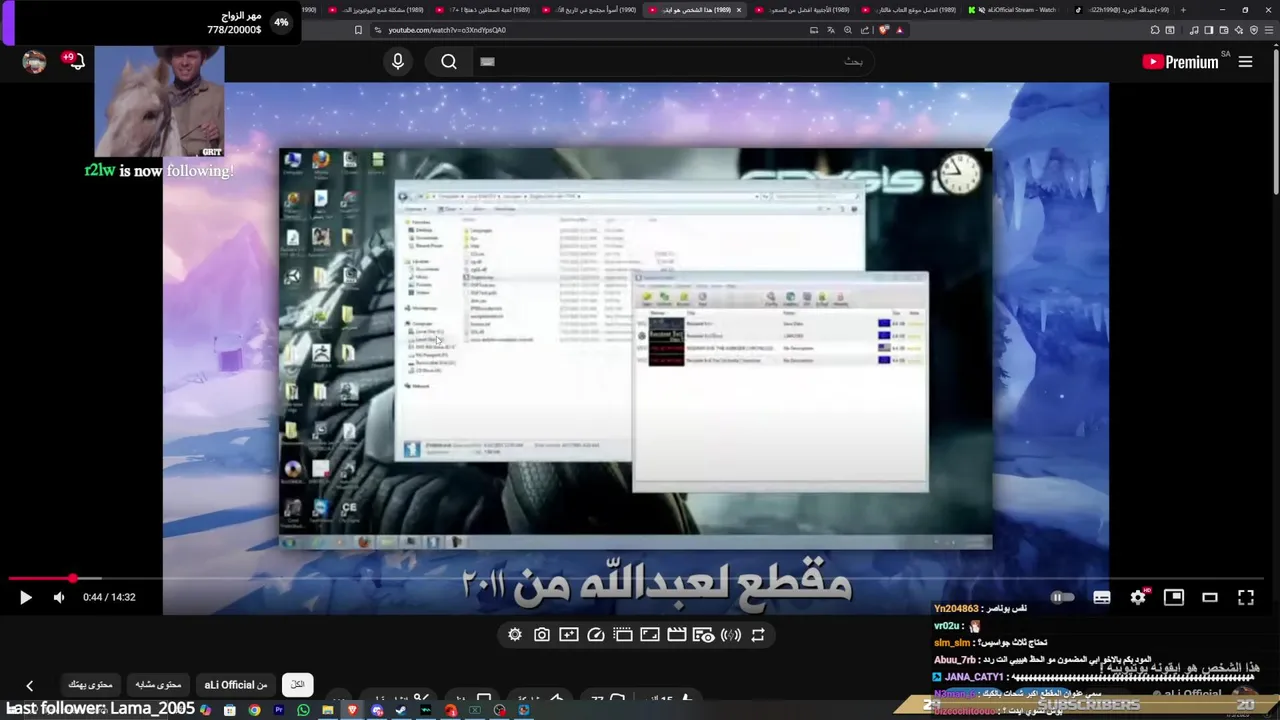Toggle the autoplay switch
The width and height of the screenshot is (1280, 720).
click(1062, 598)
